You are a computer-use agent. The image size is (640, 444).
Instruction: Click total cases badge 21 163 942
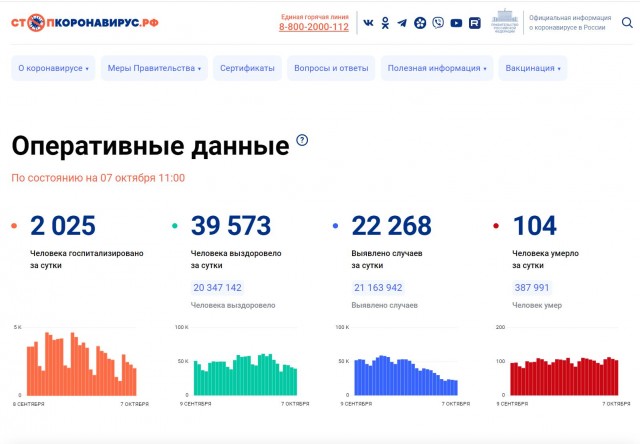378,288
